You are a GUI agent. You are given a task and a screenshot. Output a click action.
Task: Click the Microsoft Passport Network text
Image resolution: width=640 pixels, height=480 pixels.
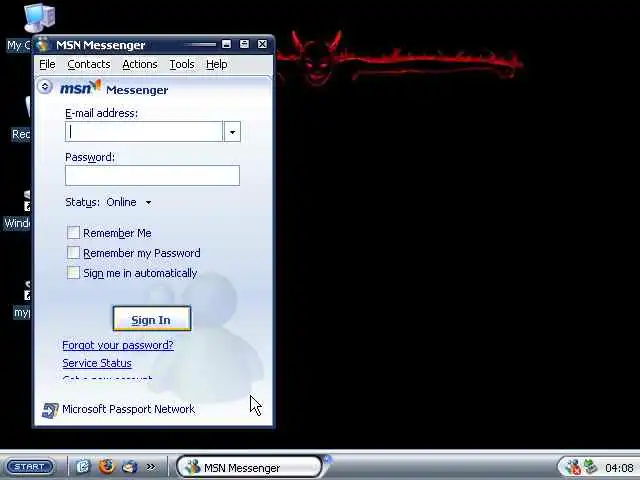(x=128, y=409)
